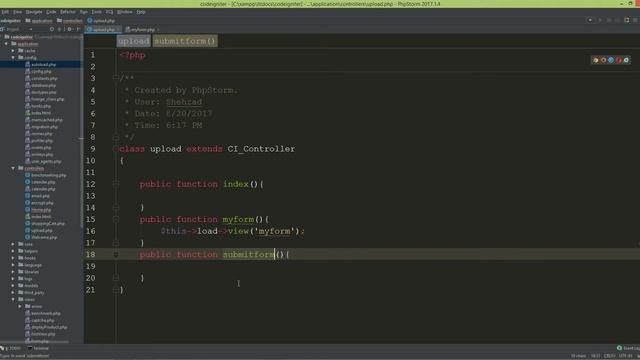
Task: Click the override gutter icon on line 18
Action: pyautogui.click(x=116, y=255)
